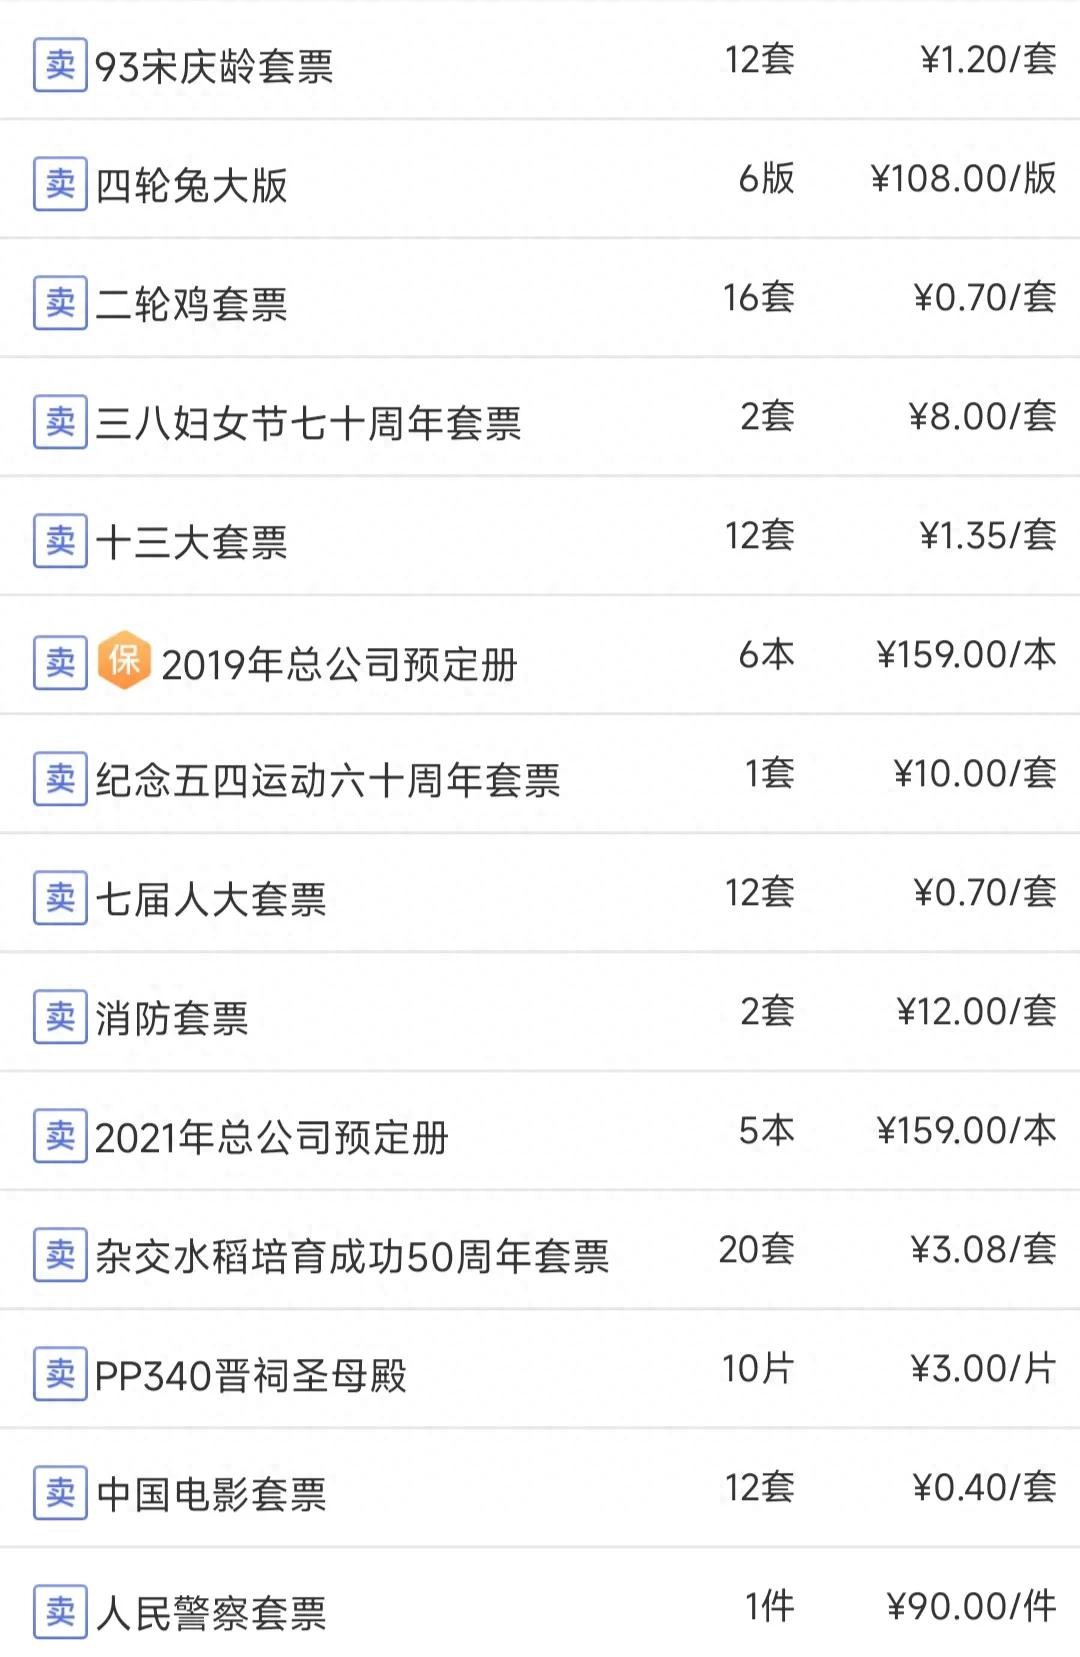
Task: Open the 2021年总公司预定册 listing
Action: pos(540,1132)
